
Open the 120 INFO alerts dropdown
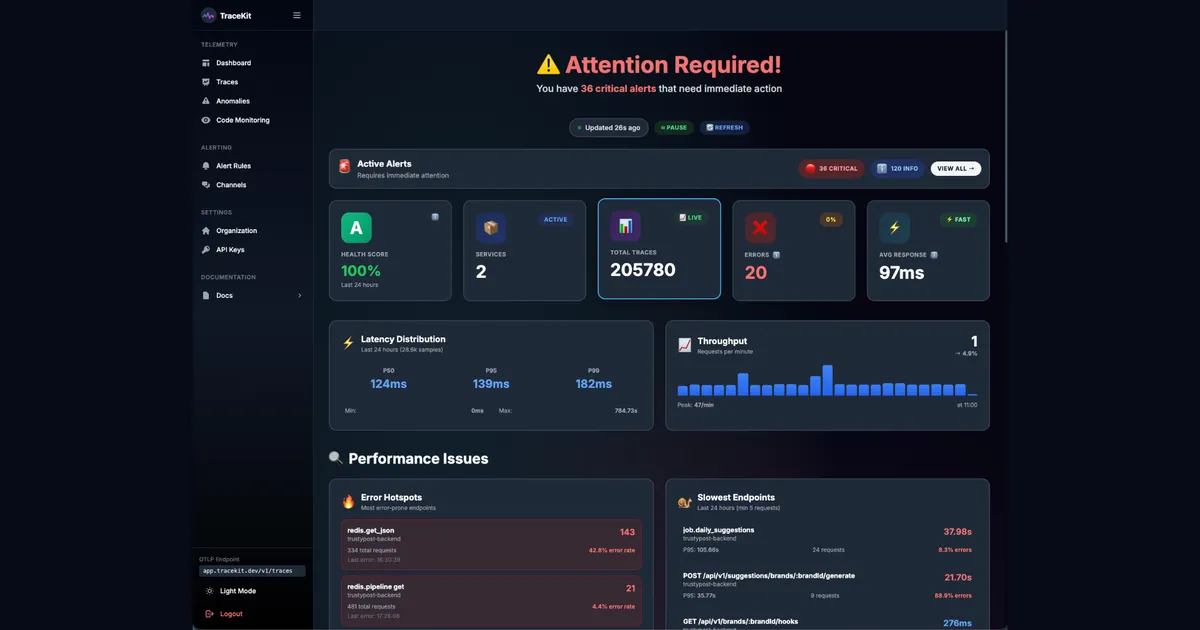pyautogui.click(x=895, y=168)
